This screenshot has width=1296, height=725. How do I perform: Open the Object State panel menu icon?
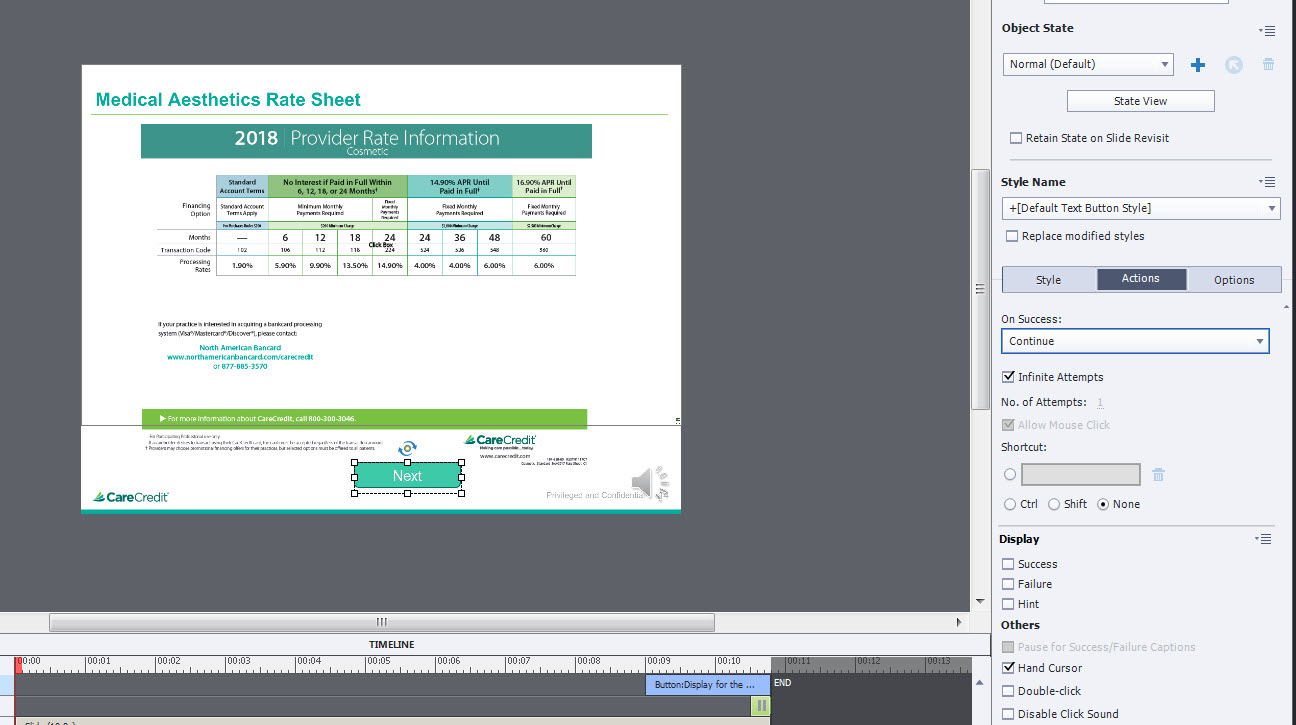pyautogui.click(x=1267, y=31)
